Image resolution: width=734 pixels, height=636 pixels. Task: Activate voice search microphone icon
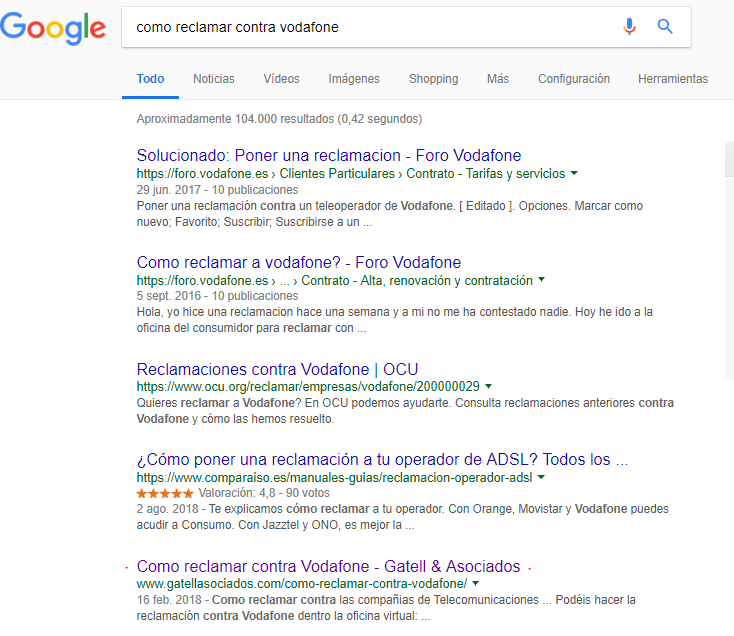tap(629, 27)
